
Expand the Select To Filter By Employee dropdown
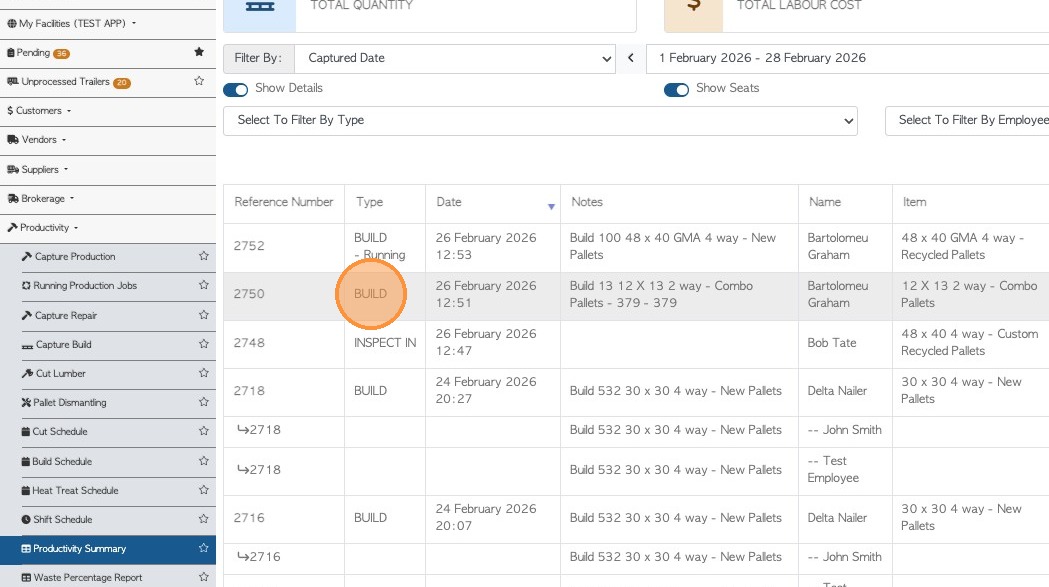pyautogui.click(x=968, y=121)
